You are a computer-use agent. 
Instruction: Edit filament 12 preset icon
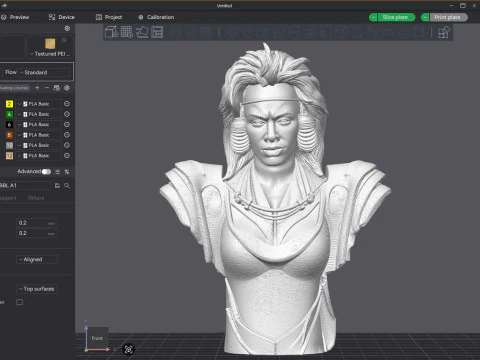point(67,155)
